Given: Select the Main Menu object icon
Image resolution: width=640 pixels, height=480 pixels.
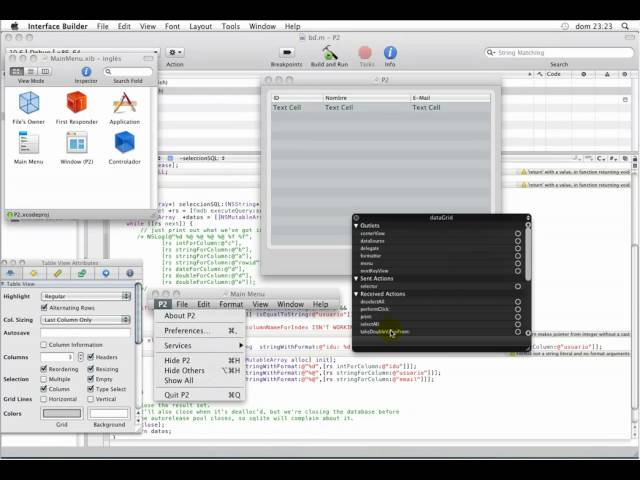Looking at the screenshot, I should (x=29, y=142).
